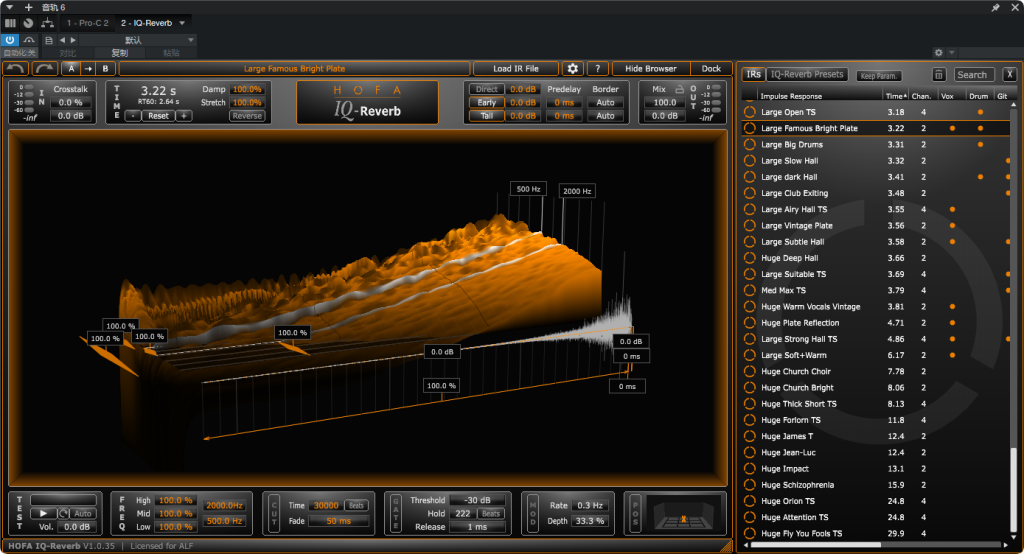This screenshot has width=1024, height=554.
Task: Click the 复制 copy button
Action: (x=120, y=53)
